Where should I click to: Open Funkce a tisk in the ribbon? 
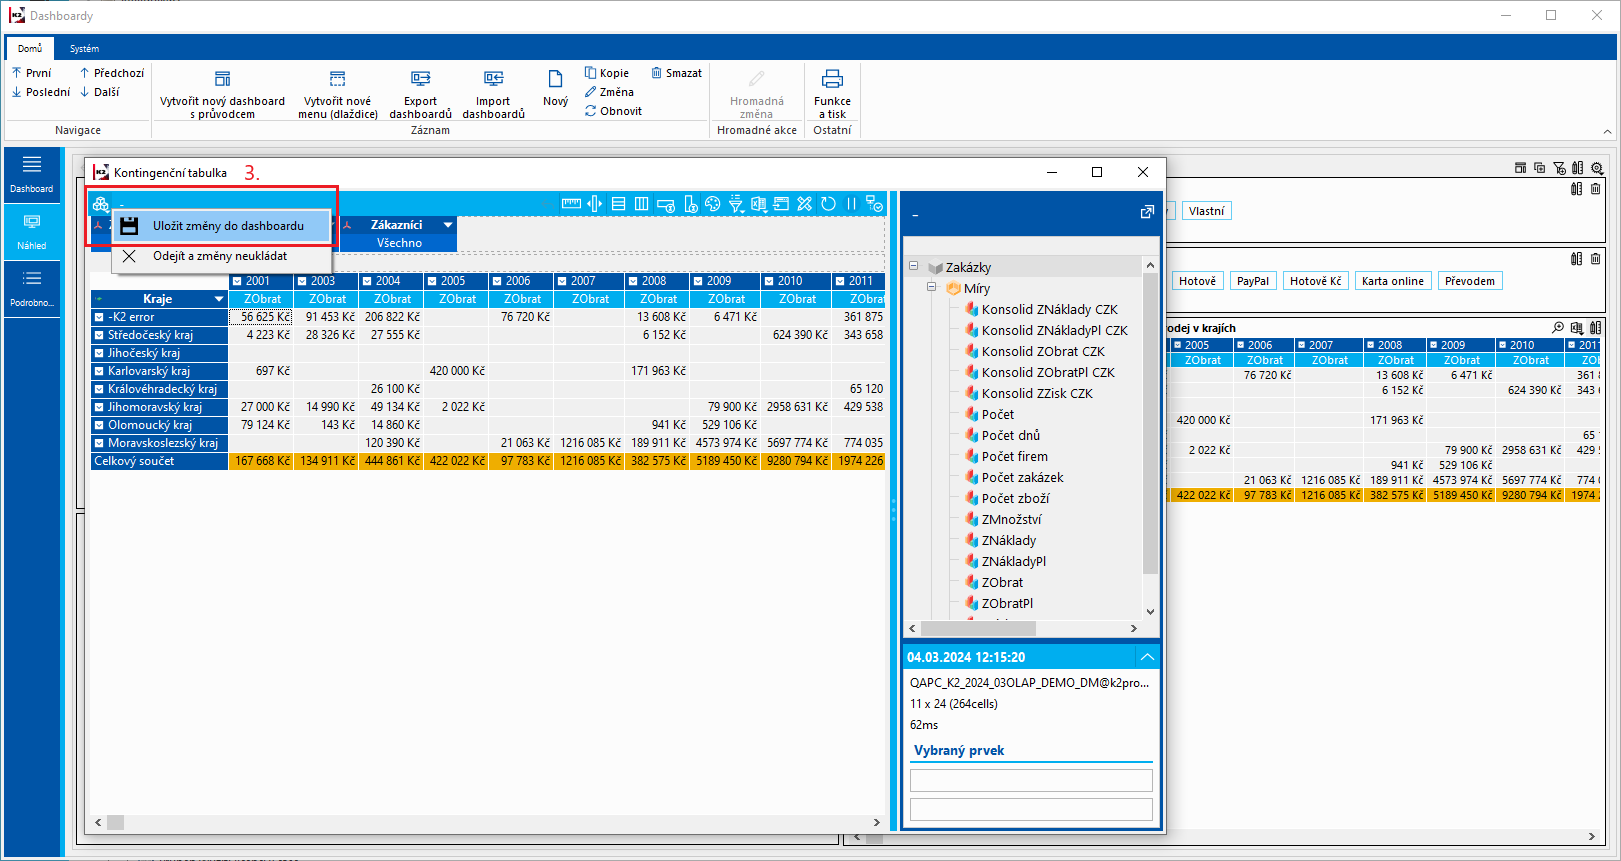tap(832, 94)
